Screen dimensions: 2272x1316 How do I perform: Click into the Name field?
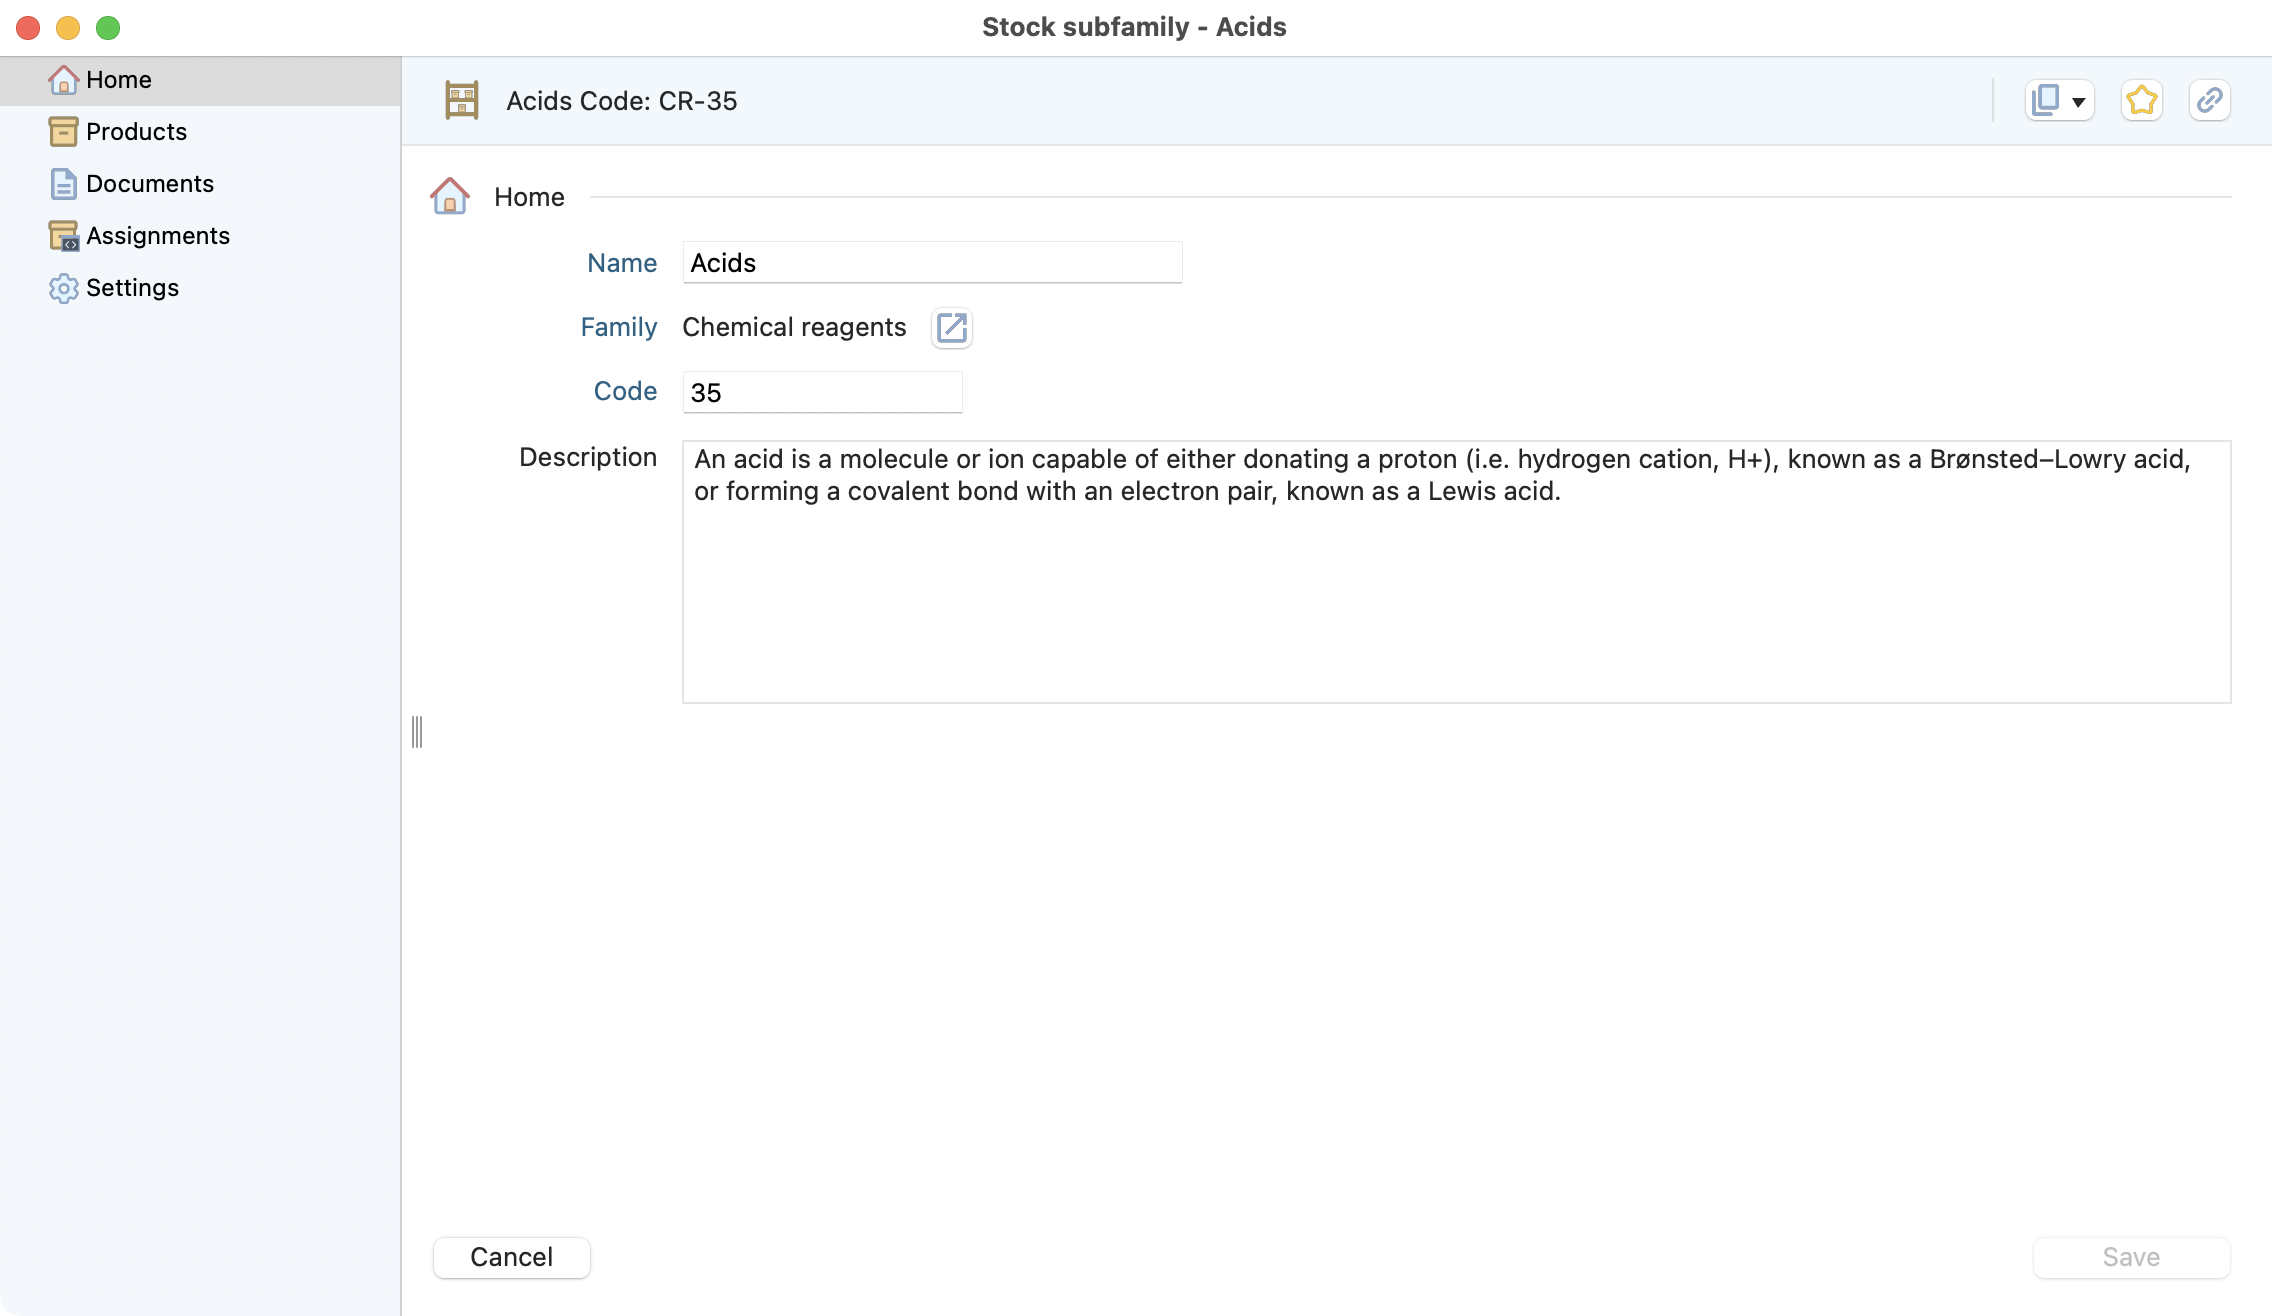coord(931,262)
